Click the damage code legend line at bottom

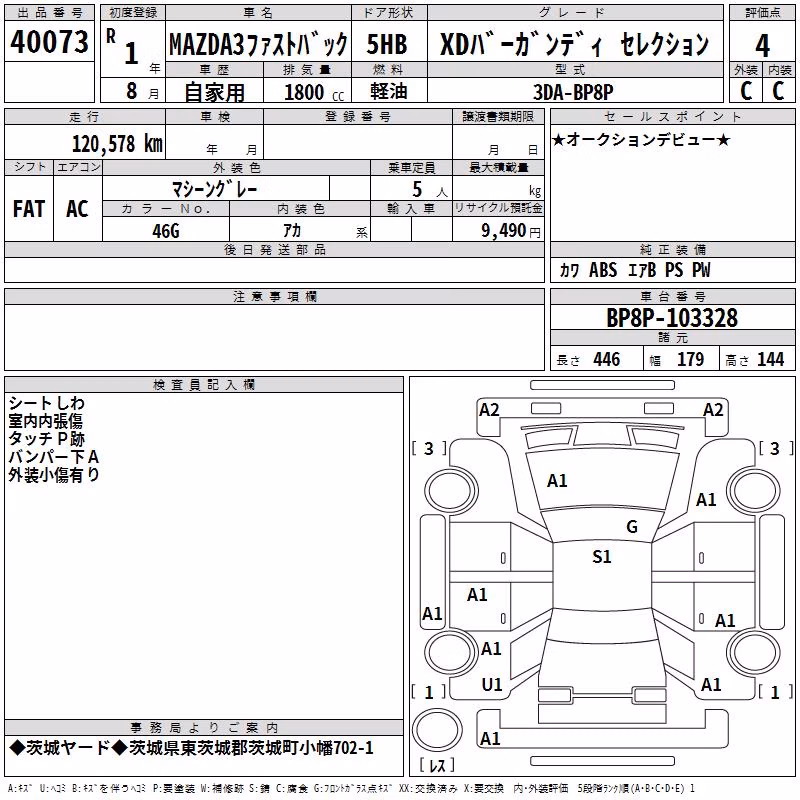pos(351,788)
